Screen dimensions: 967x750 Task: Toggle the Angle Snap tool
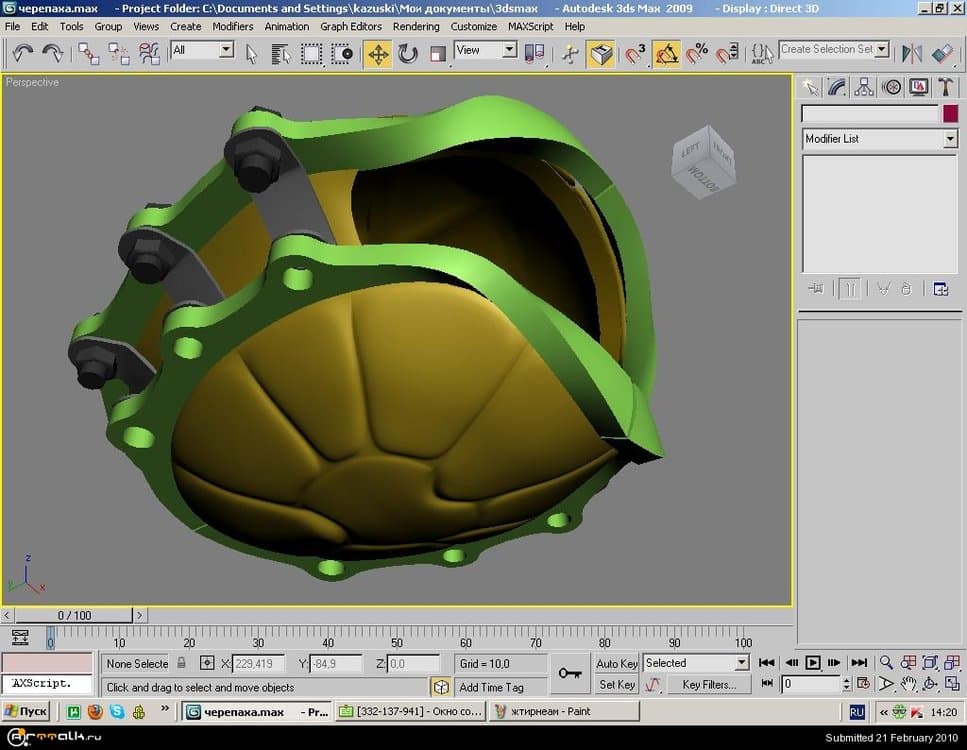click(x=667, y=53)
